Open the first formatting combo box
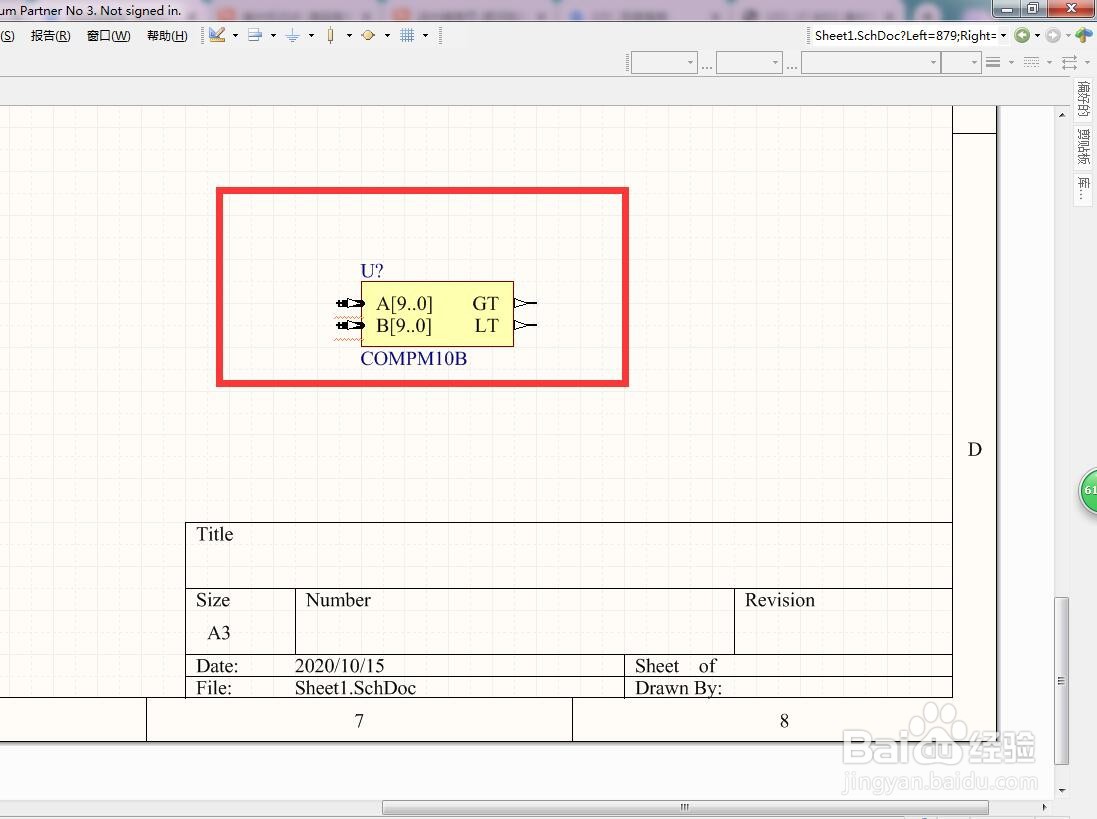Screen dimensions: 1097x819 click(x=664, y=63)
